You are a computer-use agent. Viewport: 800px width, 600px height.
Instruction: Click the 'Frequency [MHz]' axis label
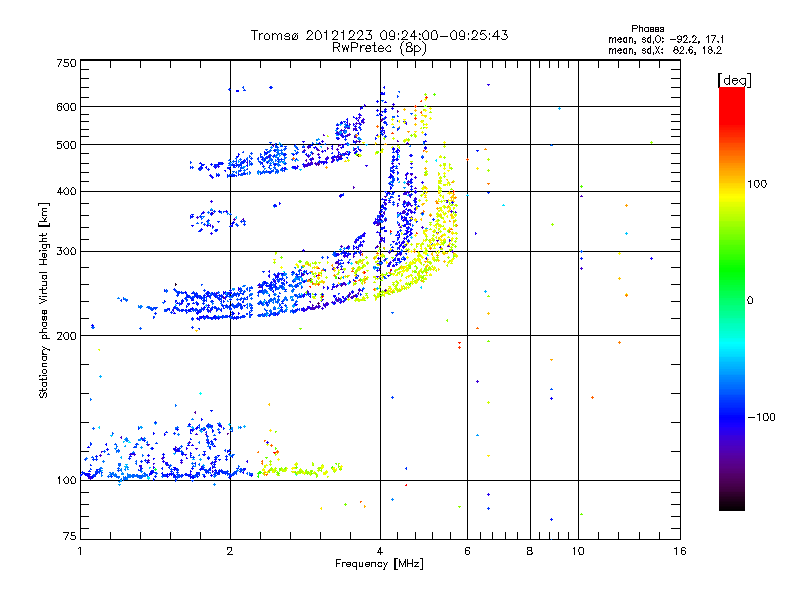(x=379, y=564)
